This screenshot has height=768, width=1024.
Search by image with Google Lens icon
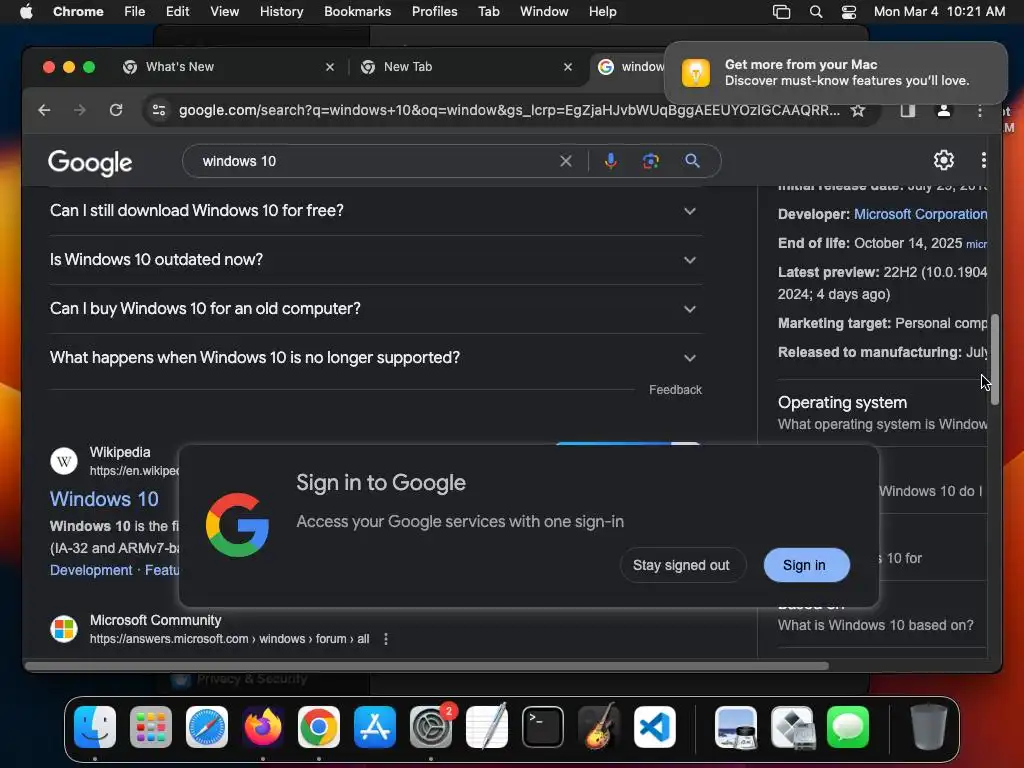click(x=650, y=161)
